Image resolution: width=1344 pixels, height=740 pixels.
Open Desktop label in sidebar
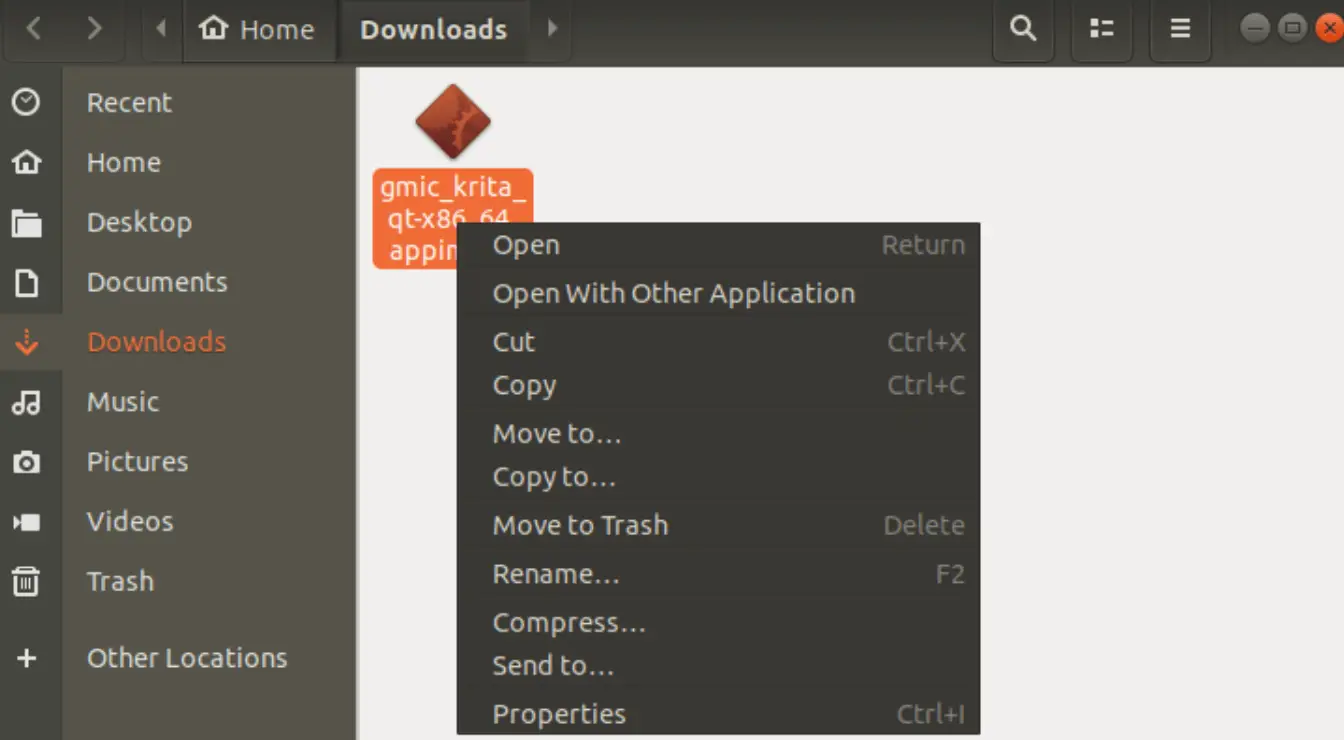pyautogui.click(x=139, y=222)
